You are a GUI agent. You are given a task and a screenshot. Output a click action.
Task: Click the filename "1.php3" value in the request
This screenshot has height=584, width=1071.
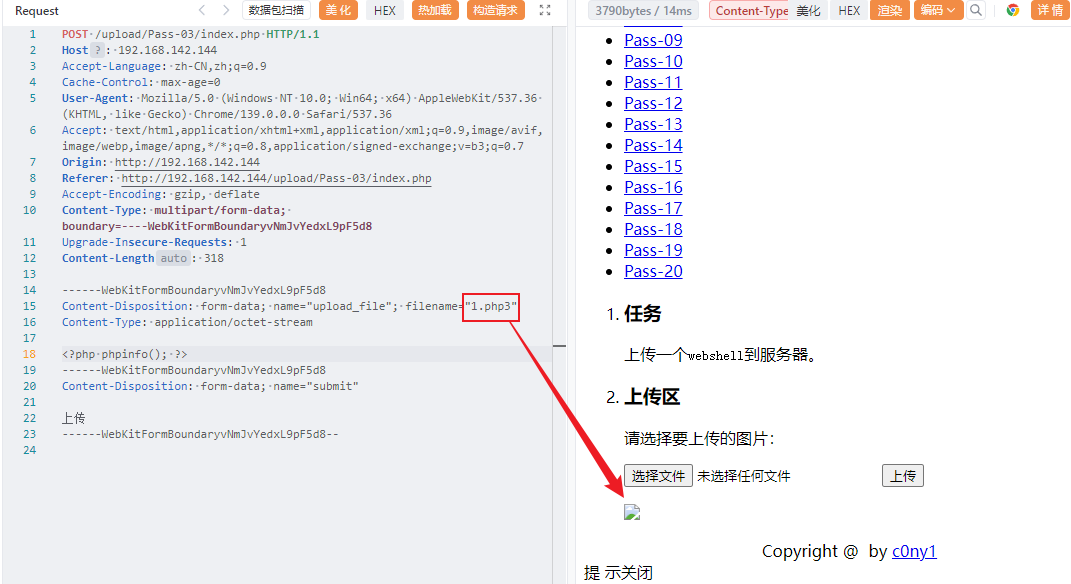pyautogui.click(x=490, y=306)
